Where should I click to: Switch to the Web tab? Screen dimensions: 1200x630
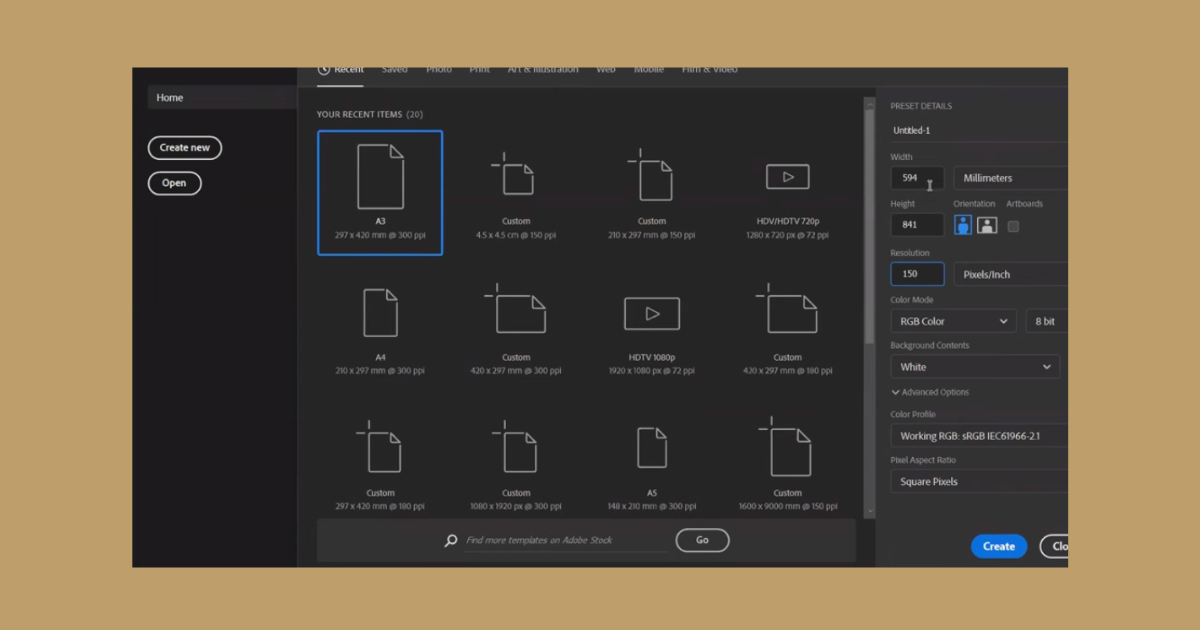pos(606,70)
